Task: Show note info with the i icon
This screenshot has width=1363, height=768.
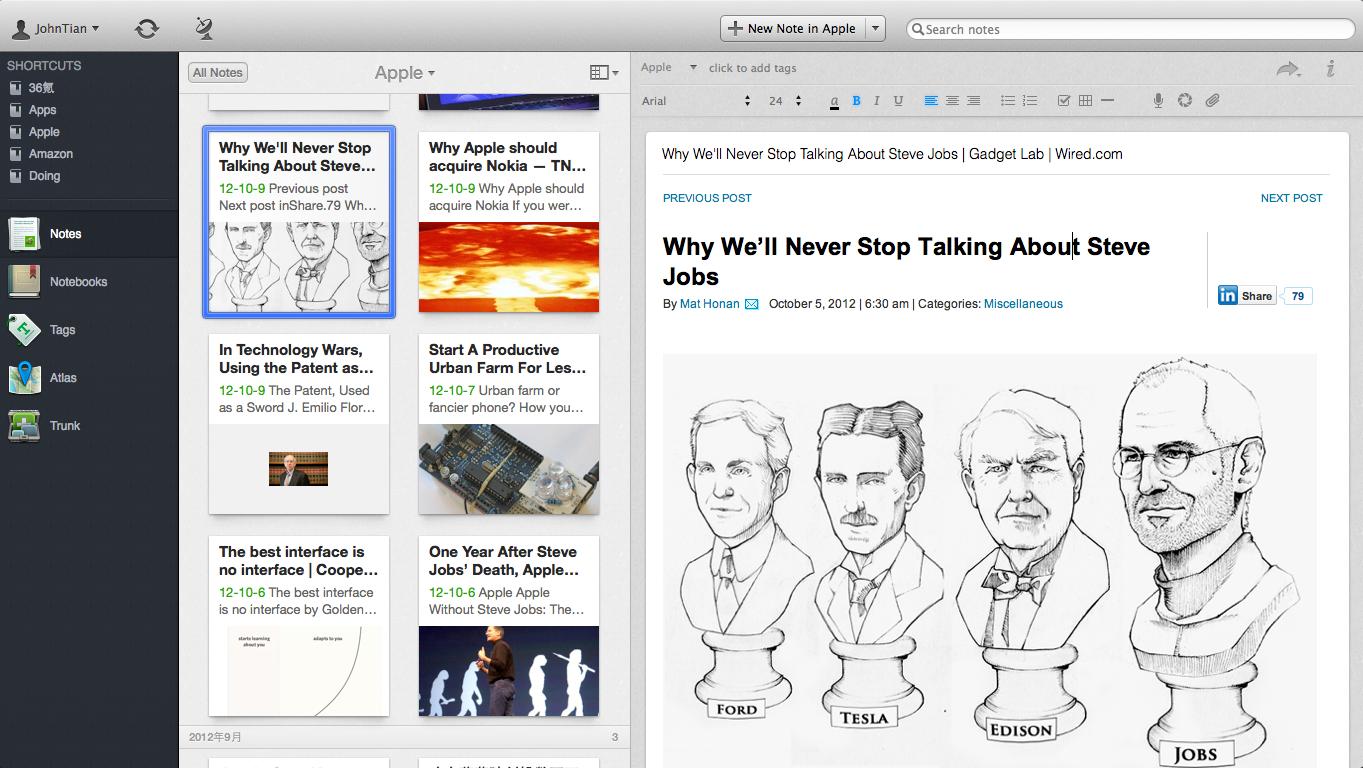Action: (x=1330, y=68)
